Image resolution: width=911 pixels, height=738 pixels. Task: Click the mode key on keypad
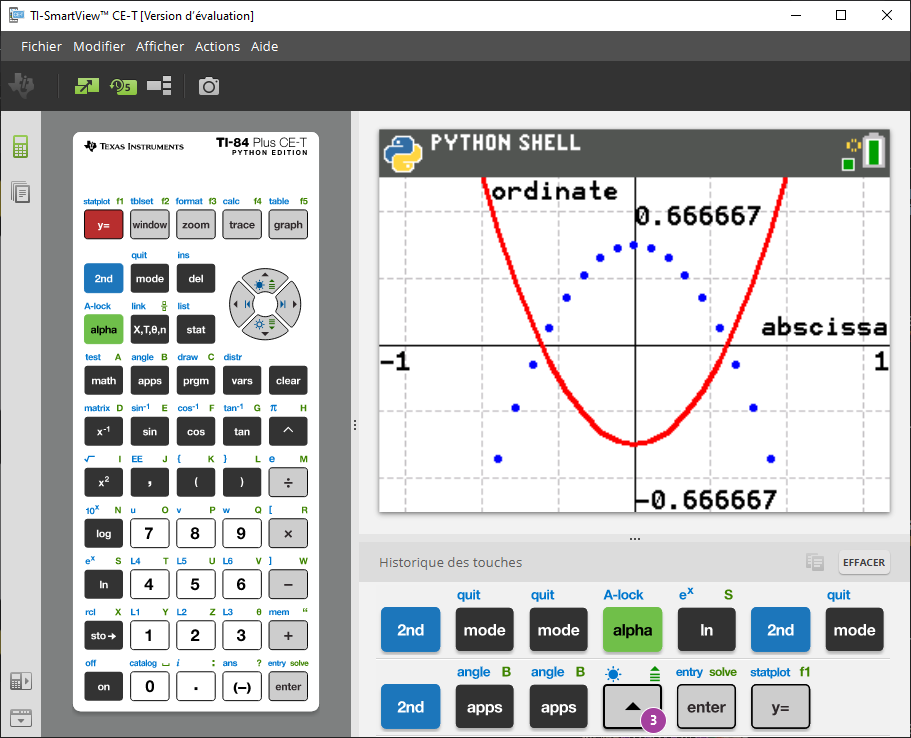[x=149, y=278]
